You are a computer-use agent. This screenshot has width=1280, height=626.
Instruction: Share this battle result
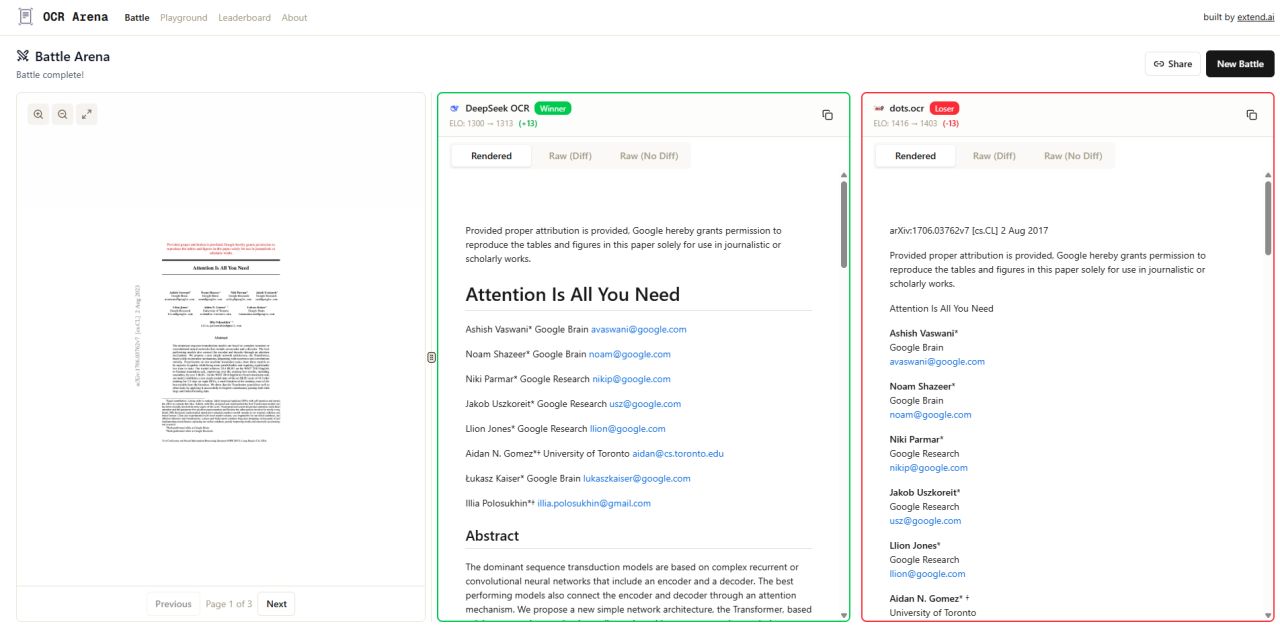[x=1172, y=64]
